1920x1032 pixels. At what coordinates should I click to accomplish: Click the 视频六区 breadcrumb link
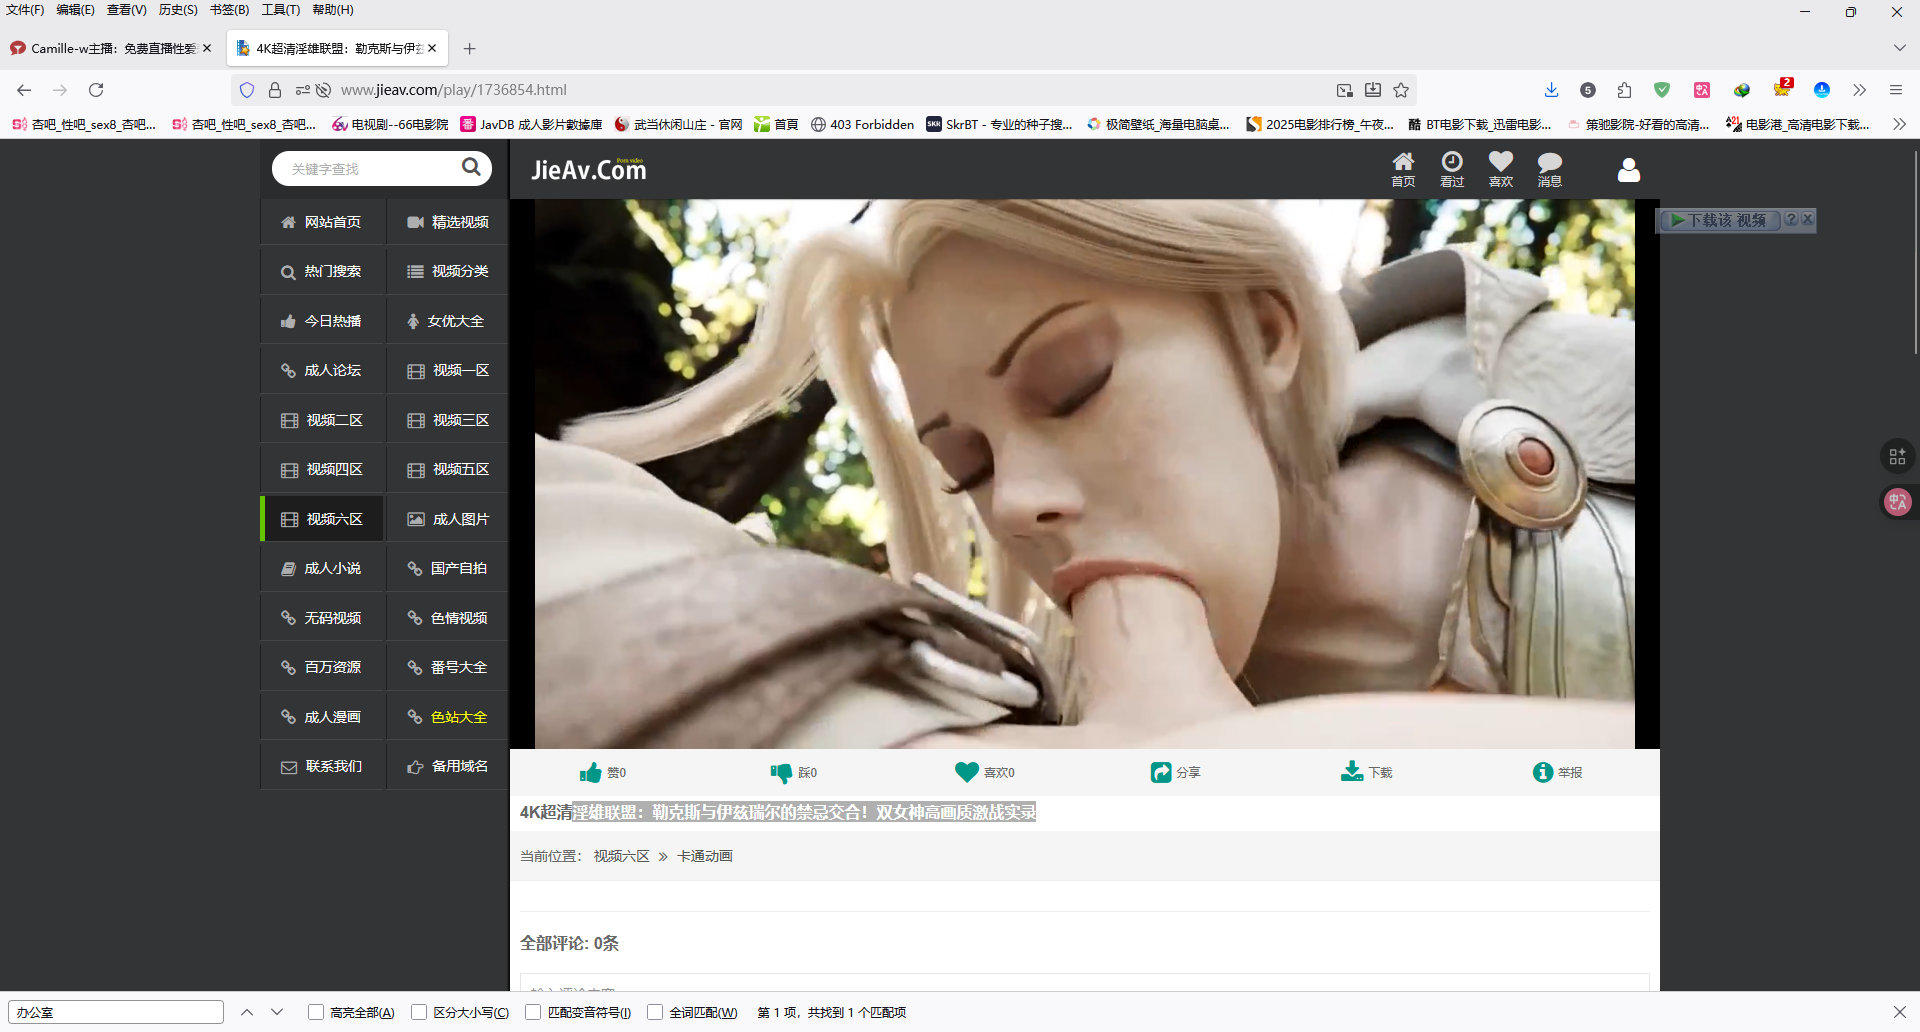pos(621,856)
